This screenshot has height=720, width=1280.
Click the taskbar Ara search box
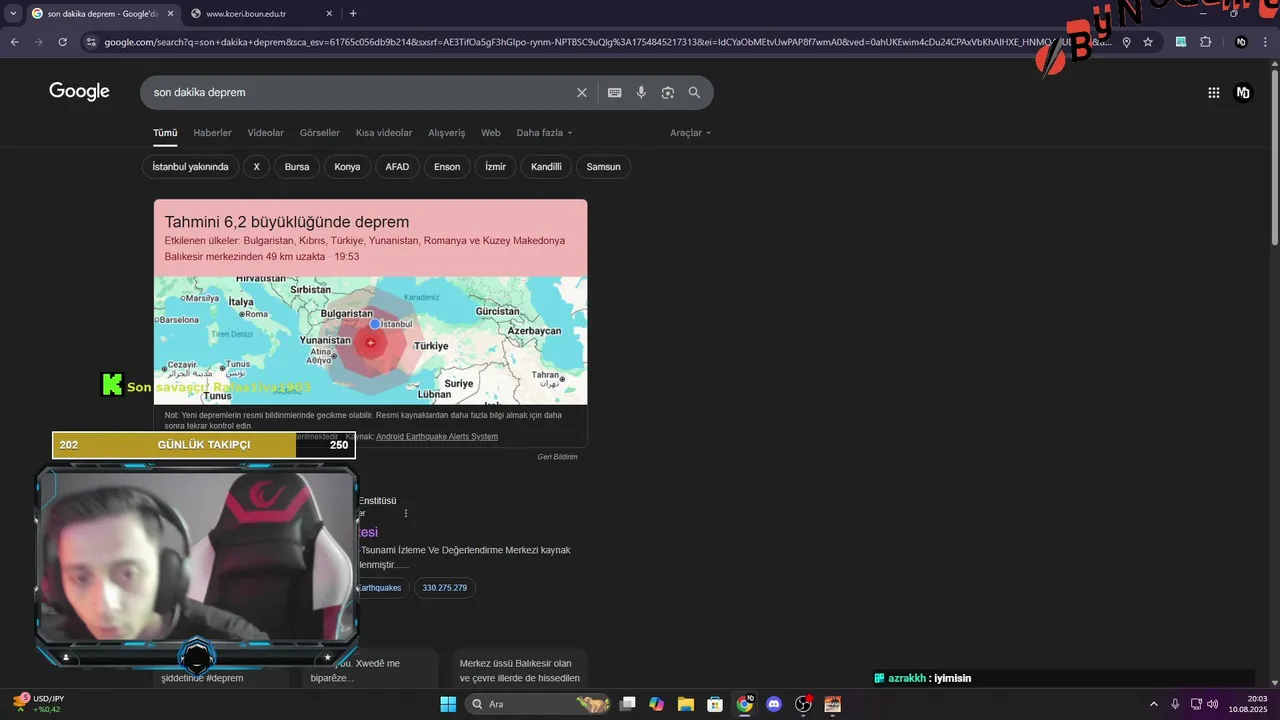pos(540,704)
